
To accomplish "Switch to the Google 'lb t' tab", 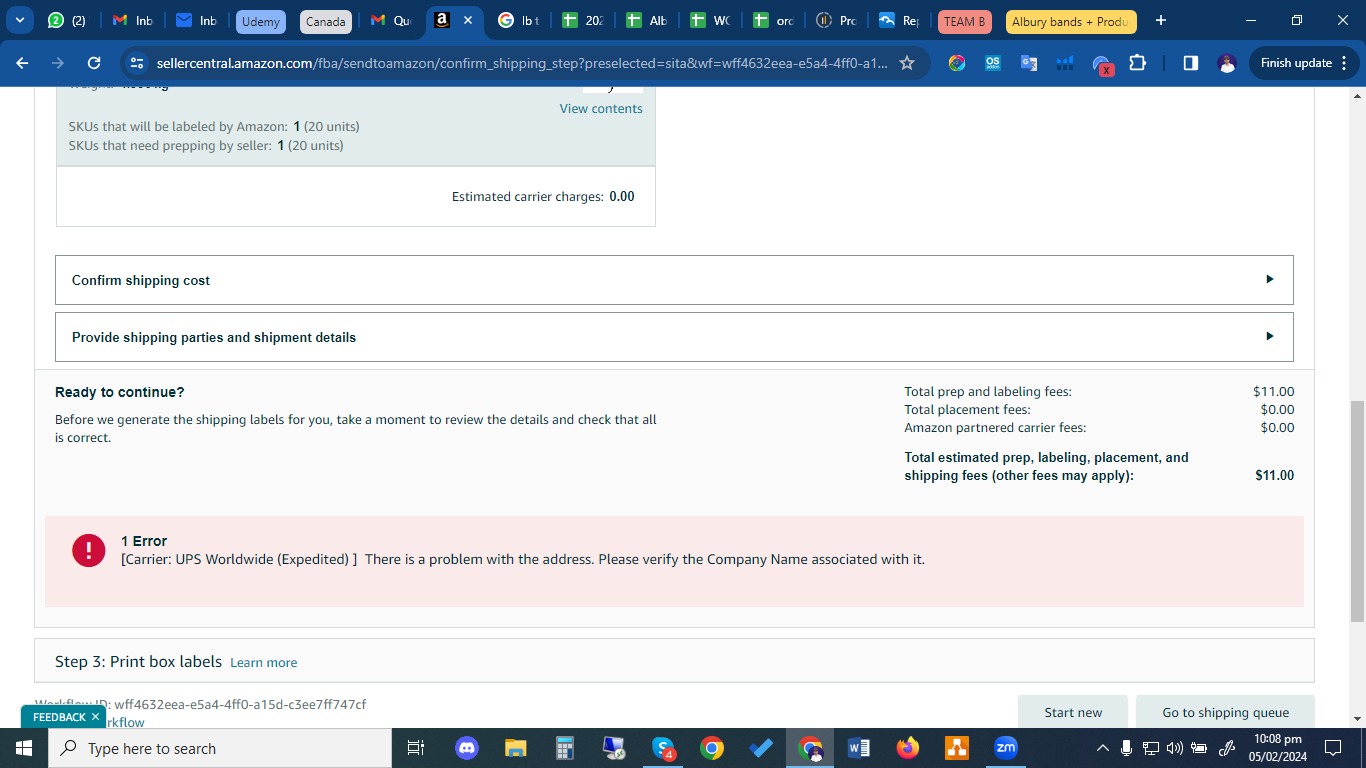I will point(519,20).
